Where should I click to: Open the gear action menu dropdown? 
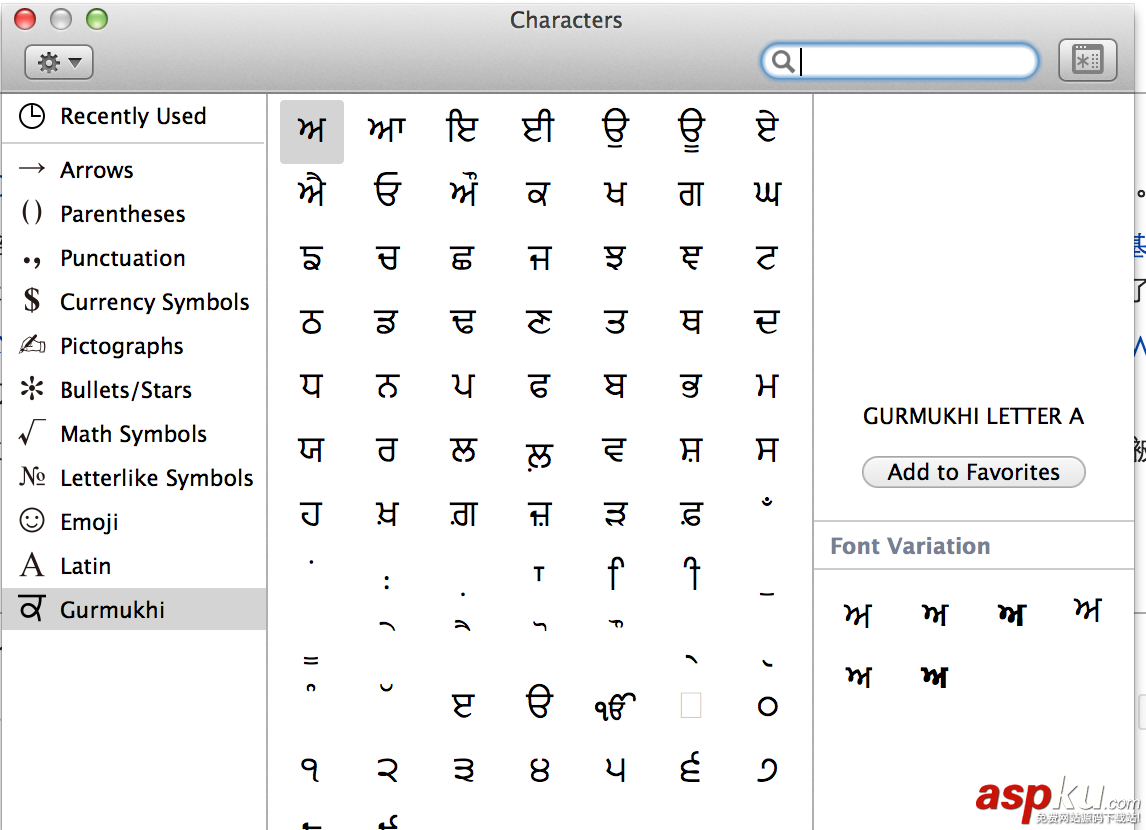[59, 62]
